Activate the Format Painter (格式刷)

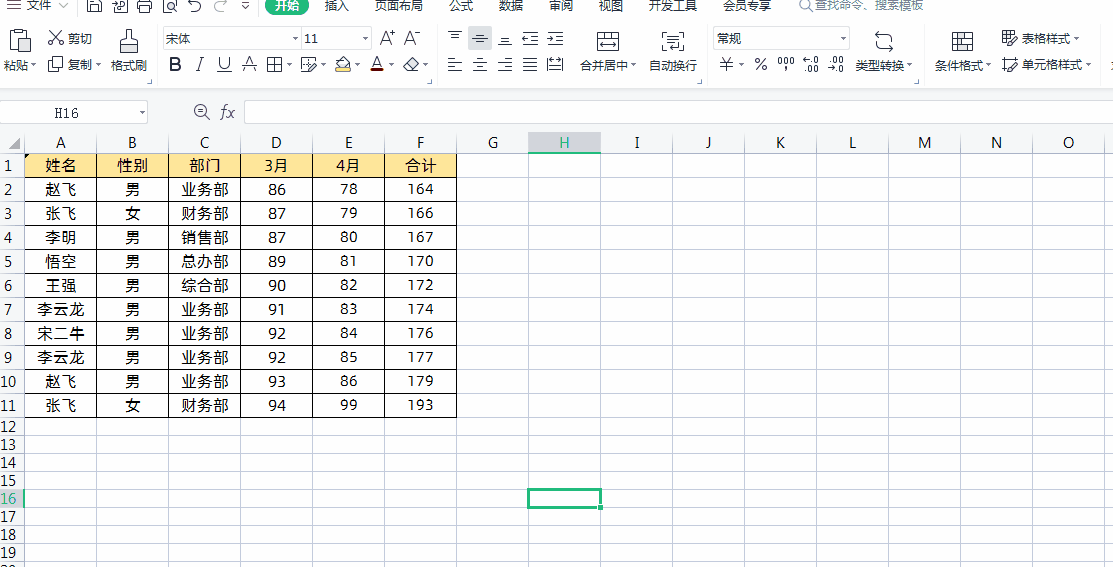click(x=128, y=51)
